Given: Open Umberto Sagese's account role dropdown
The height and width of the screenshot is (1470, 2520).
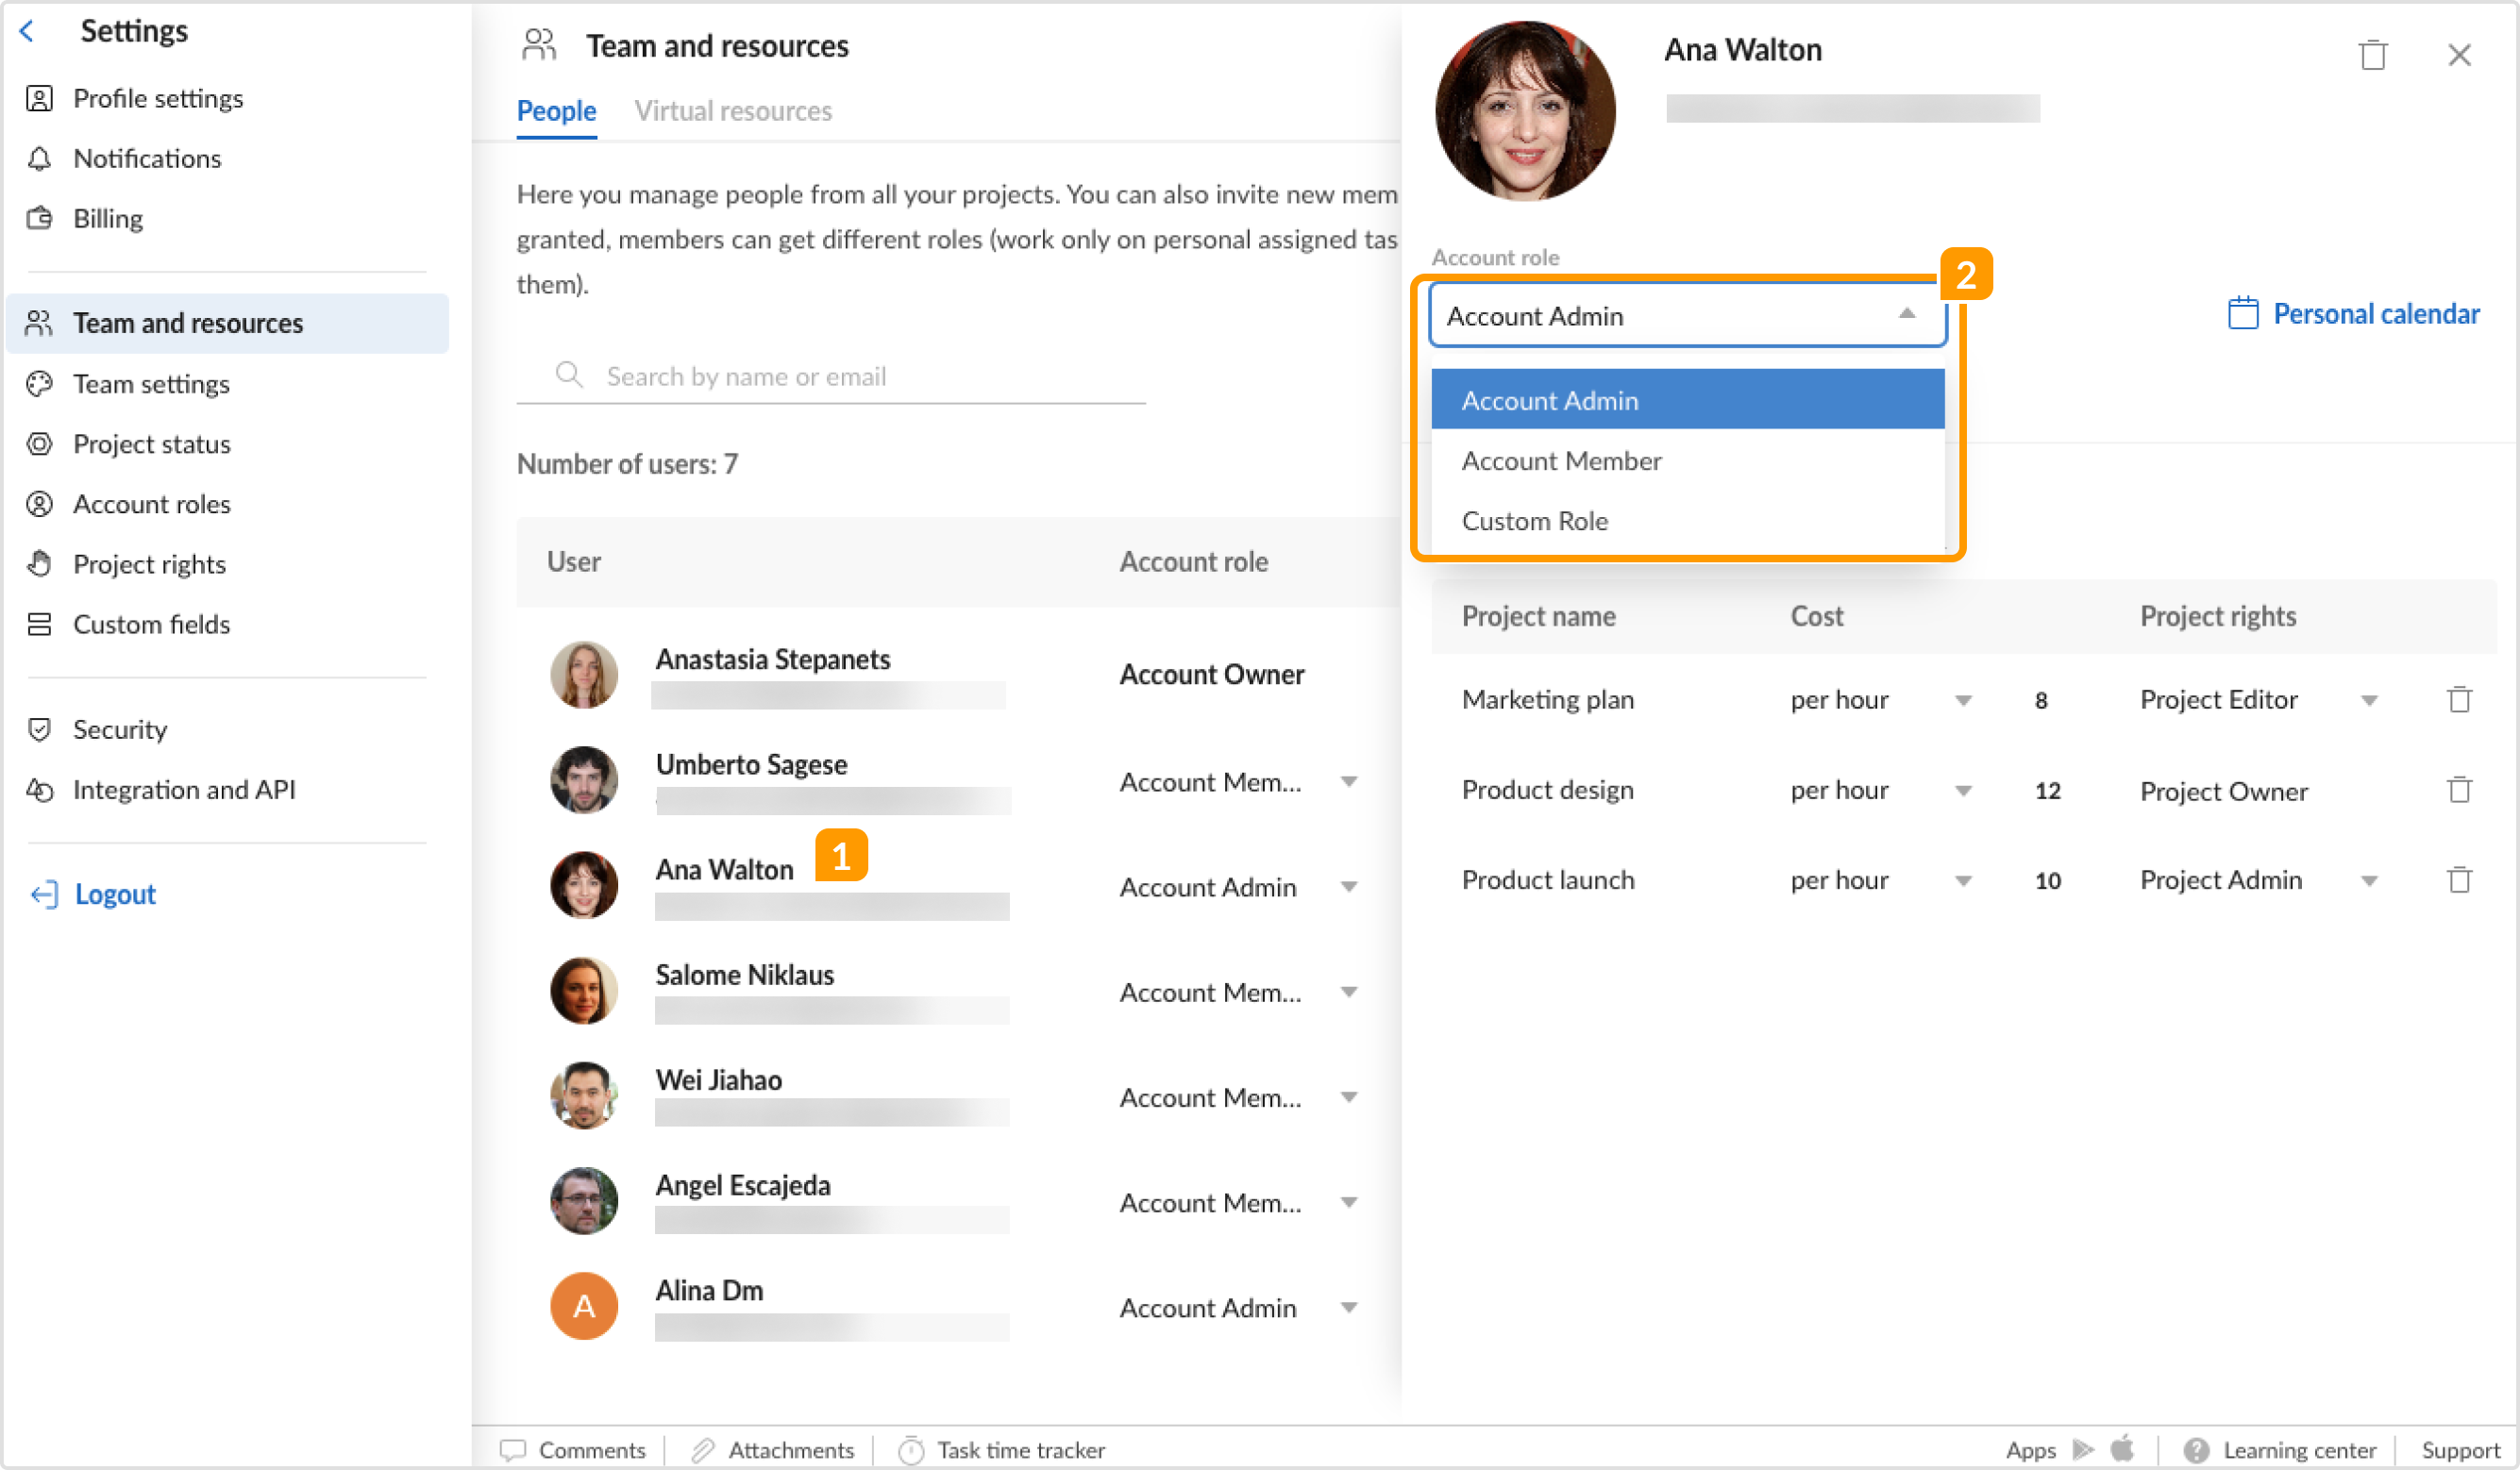Looking at the screenshot, I should click(x=1350, y=781).
